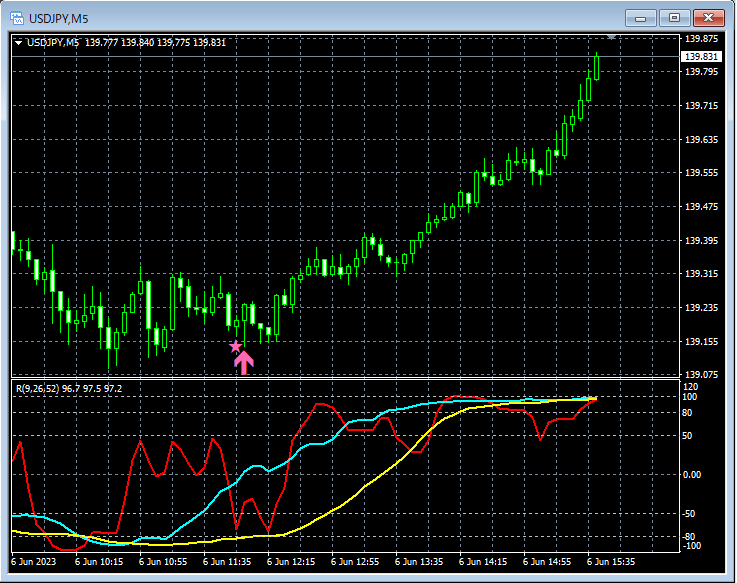Screen dimensions: 737x583
Task: Click the chart shift triangle marker
Action: (x=611, y=37)
